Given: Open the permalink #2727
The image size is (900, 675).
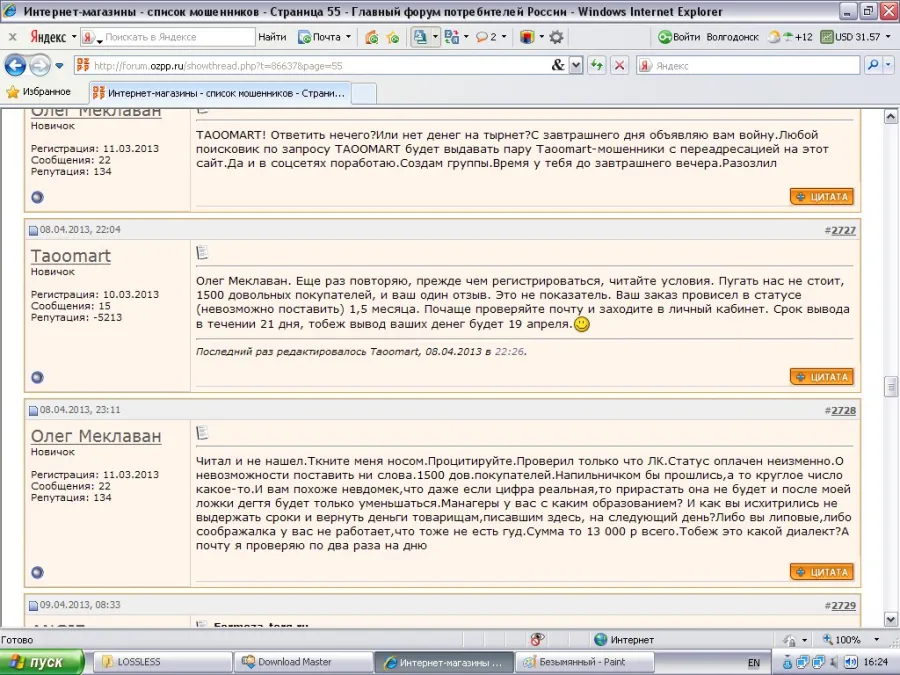Looking at the screenshot, I should tap(843, 230).
